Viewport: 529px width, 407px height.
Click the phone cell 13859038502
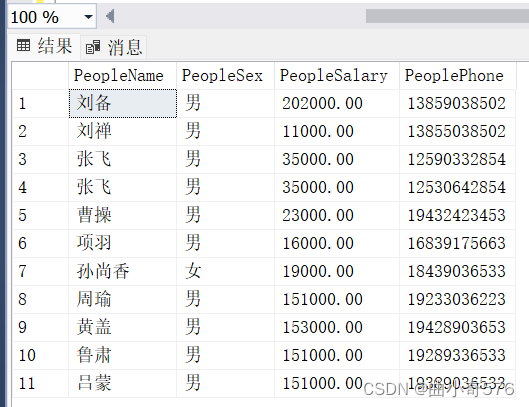tap(458, 104)
